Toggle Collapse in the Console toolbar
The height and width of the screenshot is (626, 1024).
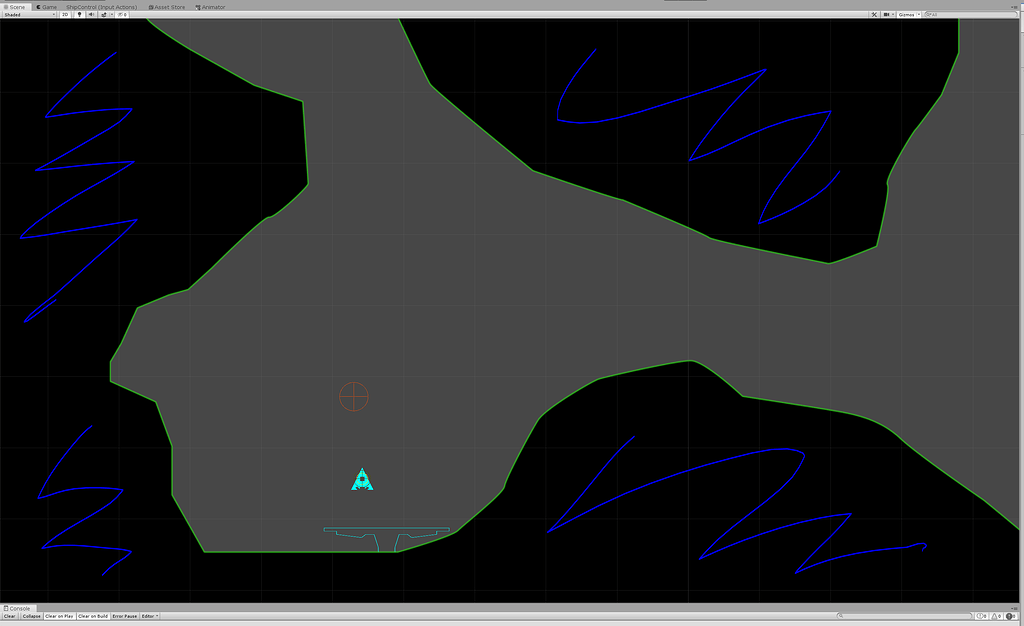click(x=32, y=616)
